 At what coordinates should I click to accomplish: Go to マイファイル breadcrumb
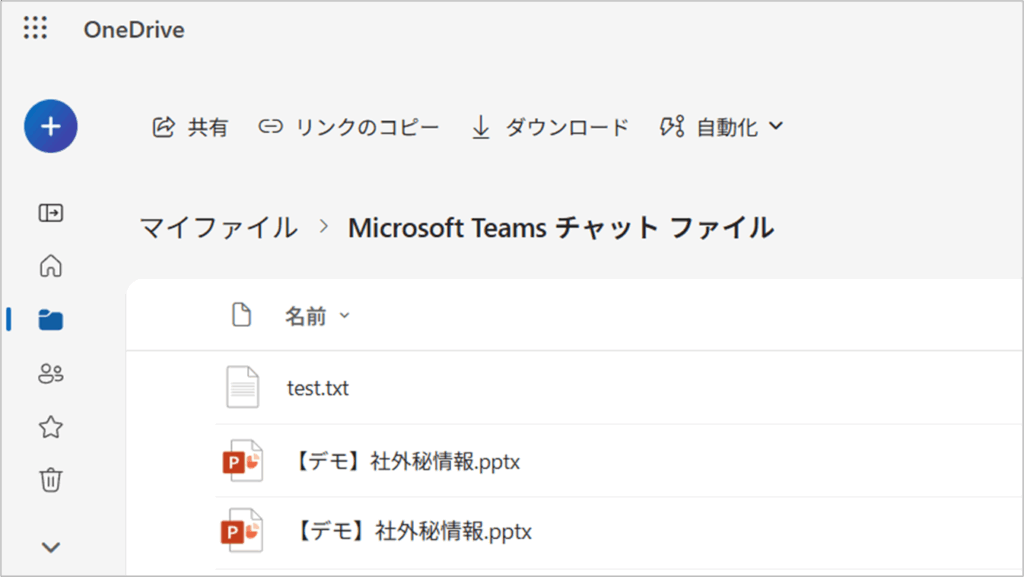point(219,228)
